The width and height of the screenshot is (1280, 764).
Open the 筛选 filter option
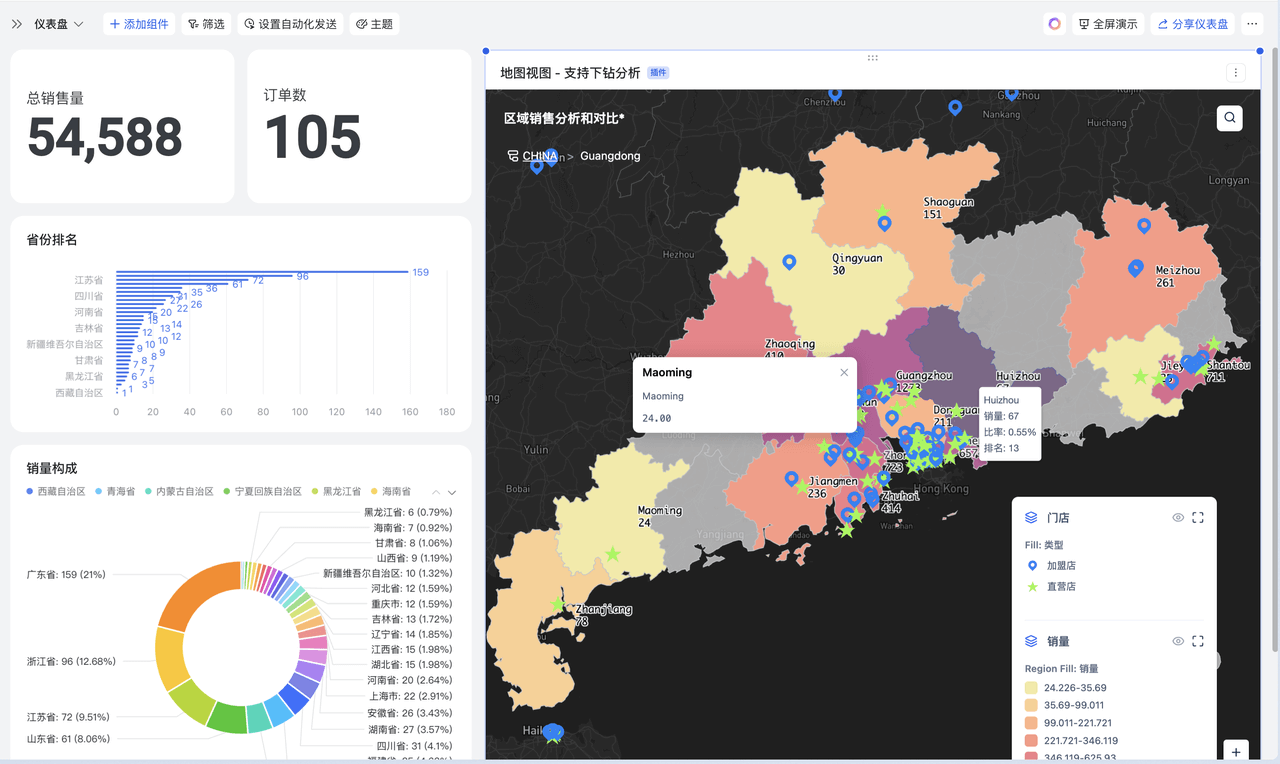pyautogui.click(x=206, y=24)
